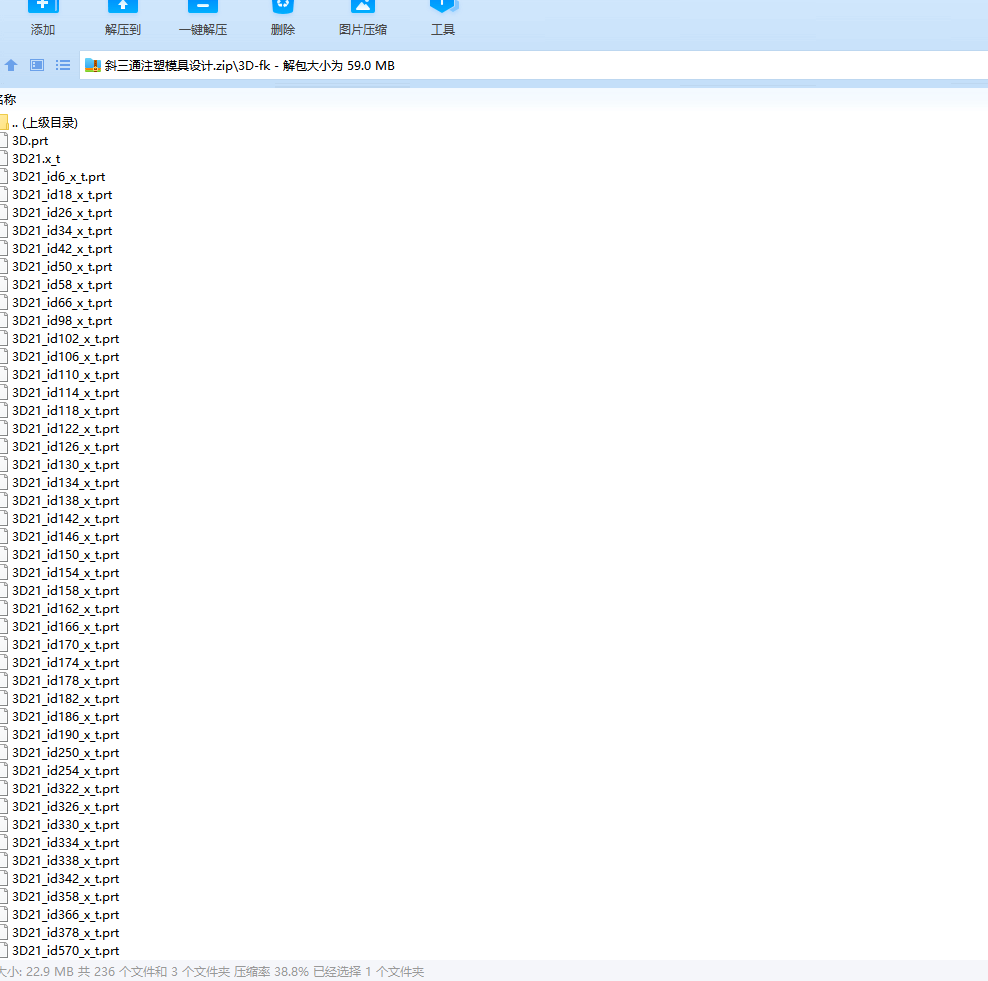988x981 pixels.
Task: Select the file 3D21_id182_x_t.prt
Action: (66, 699)
